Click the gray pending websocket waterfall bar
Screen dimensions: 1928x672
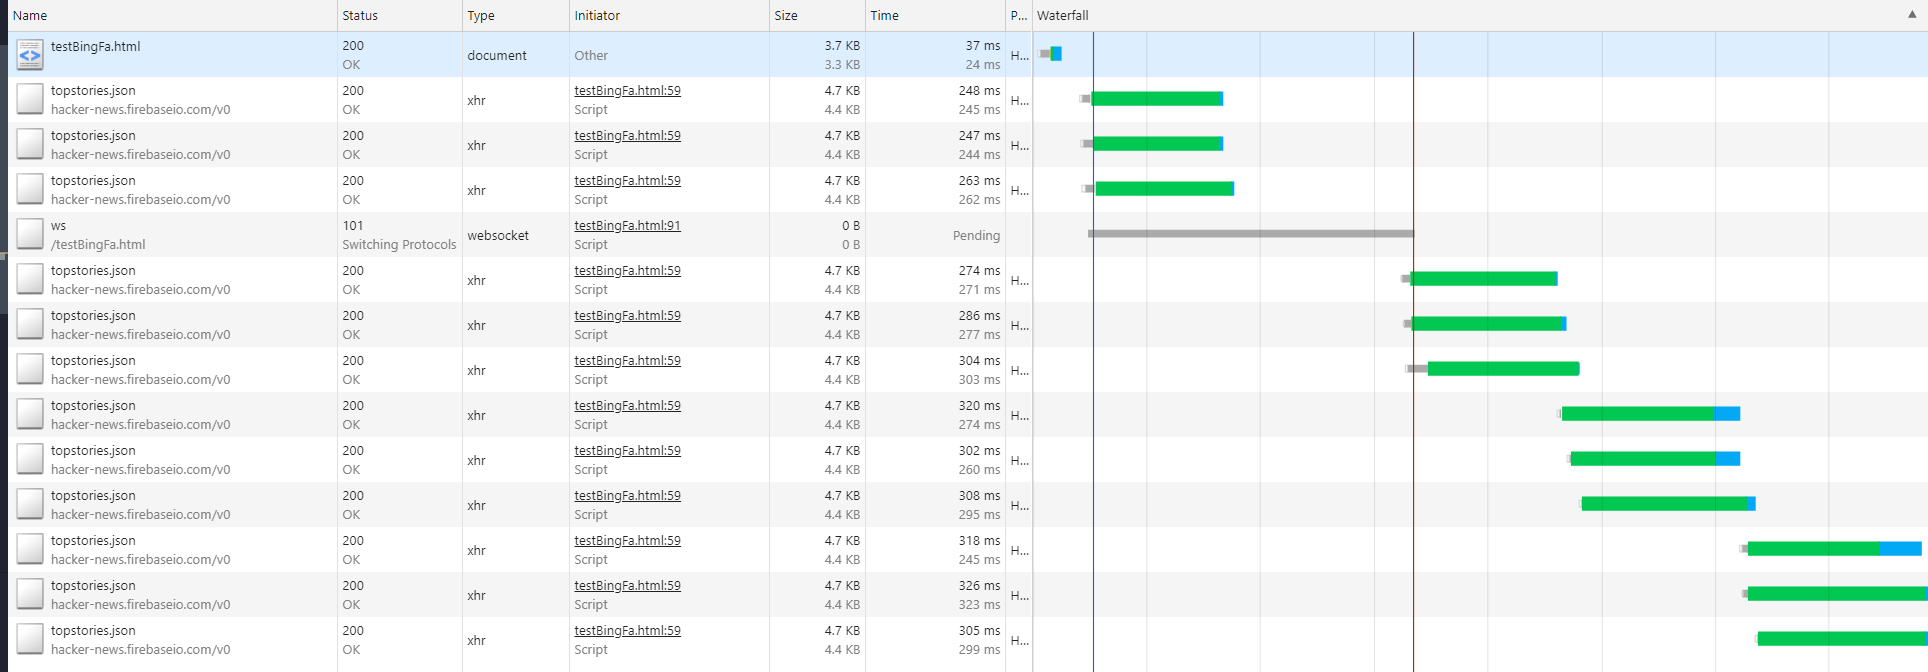point(1251,234)
